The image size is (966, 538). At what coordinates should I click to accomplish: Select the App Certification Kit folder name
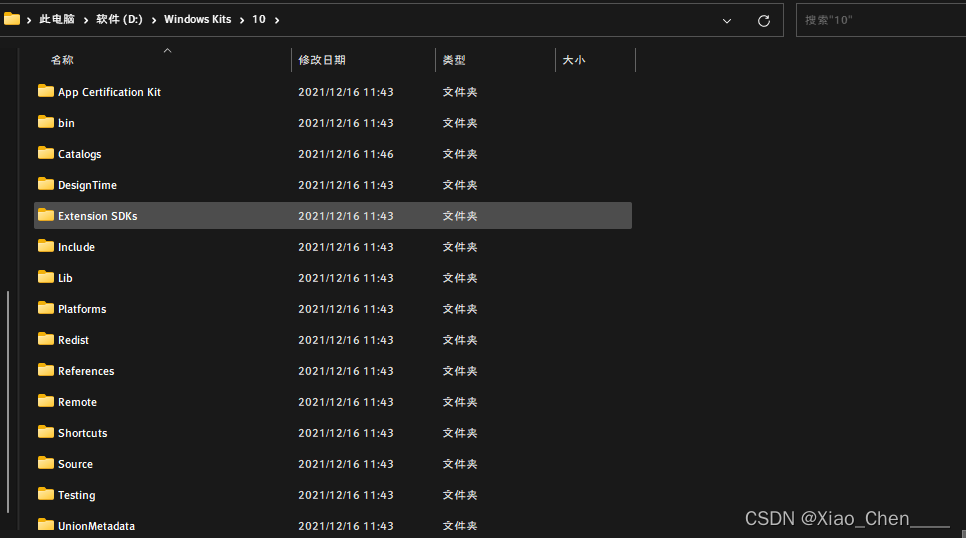click(x=109, y=92)
